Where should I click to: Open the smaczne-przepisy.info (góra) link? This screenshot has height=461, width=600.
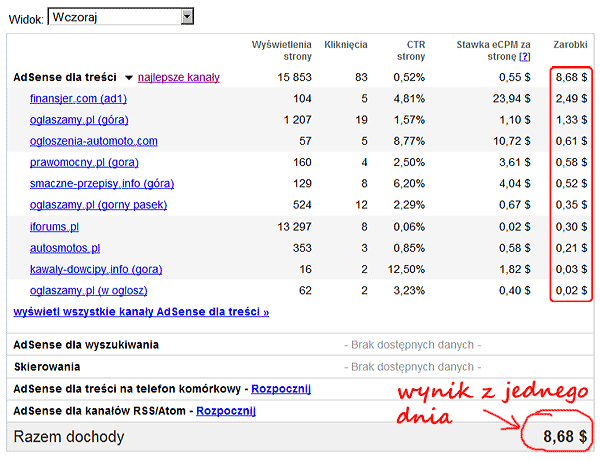pyautogui.click(x=102, y=184)
